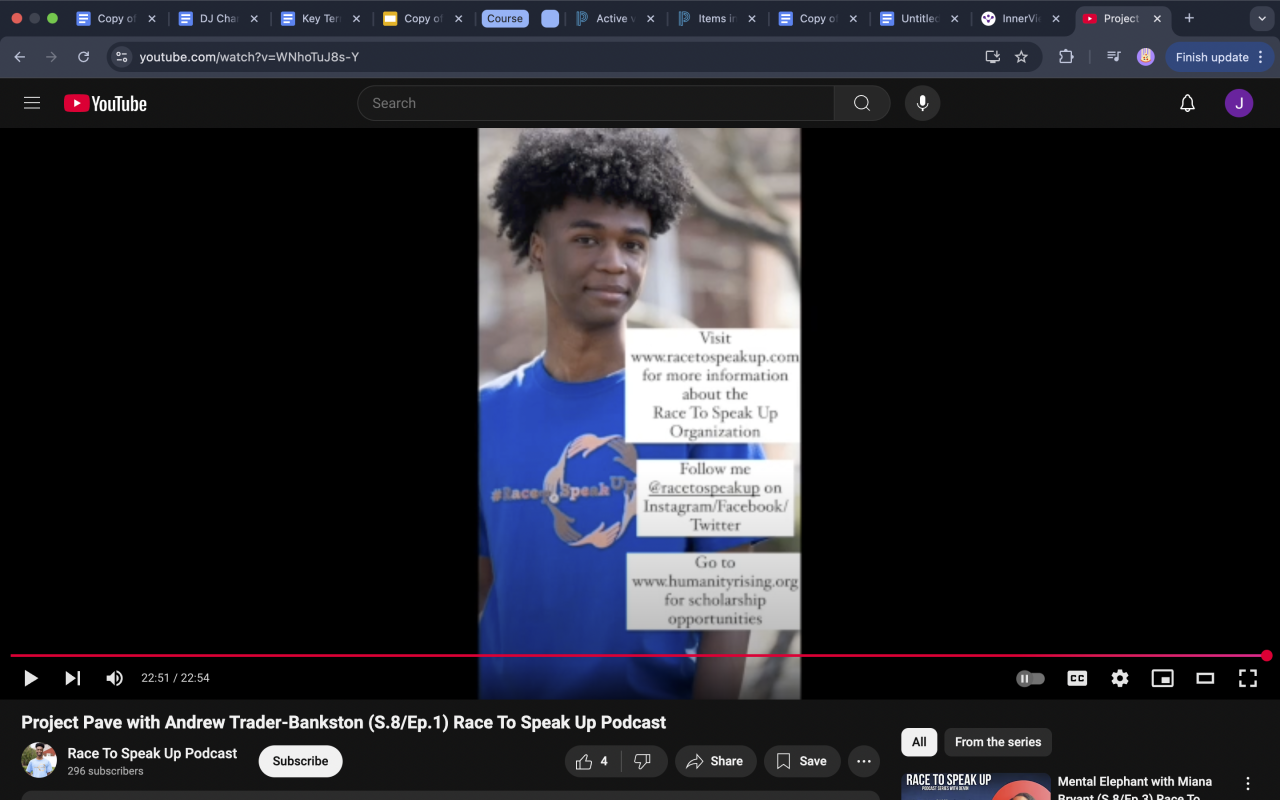Open tab search dropdown in Chrome
Image resolution: width=1280 pixels, height=800 pixels.
pyautogui.click(x=1260, y=19)
